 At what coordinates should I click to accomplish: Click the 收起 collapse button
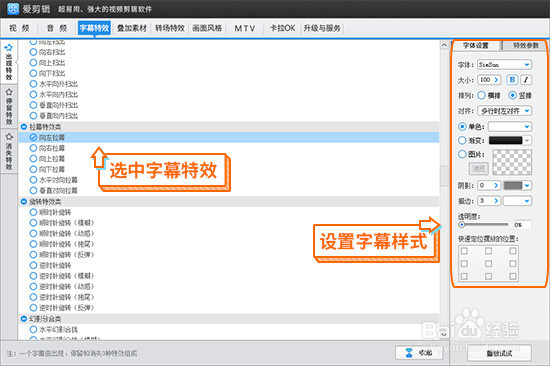tap(419, 353)
